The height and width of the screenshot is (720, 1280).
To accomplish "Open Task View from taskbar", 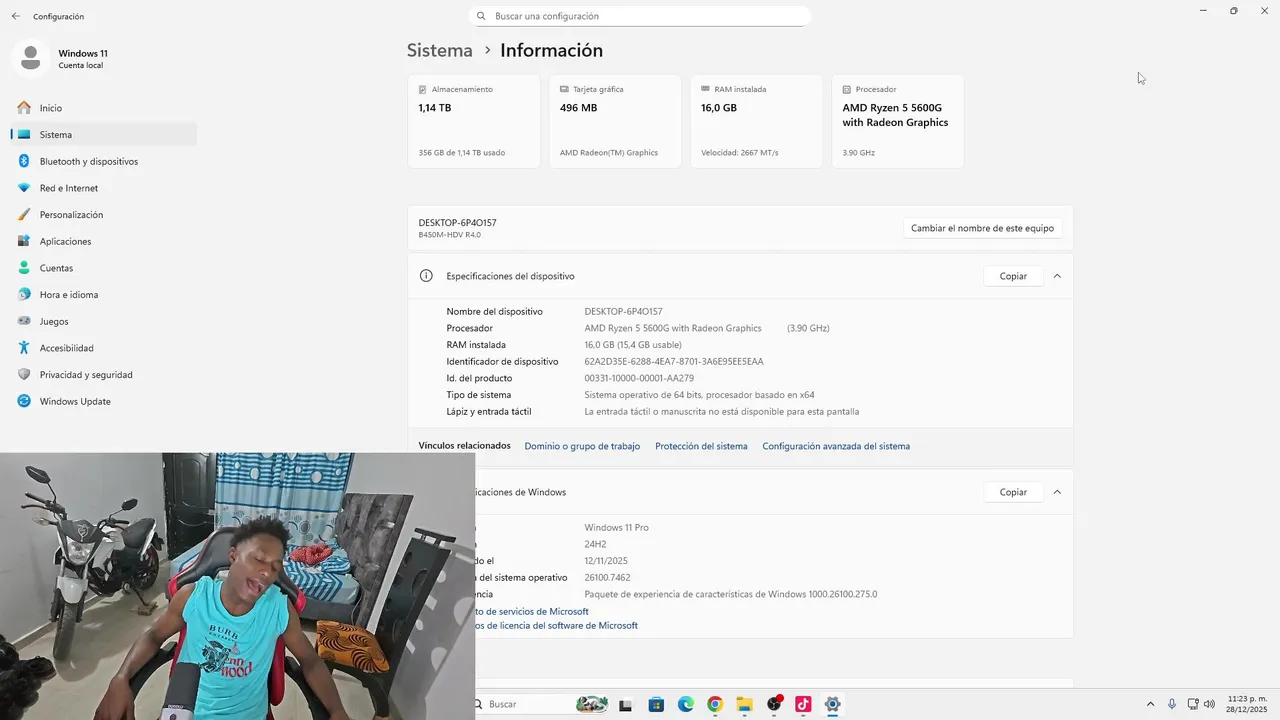I will pyautogui.click(x=625, y=705).
